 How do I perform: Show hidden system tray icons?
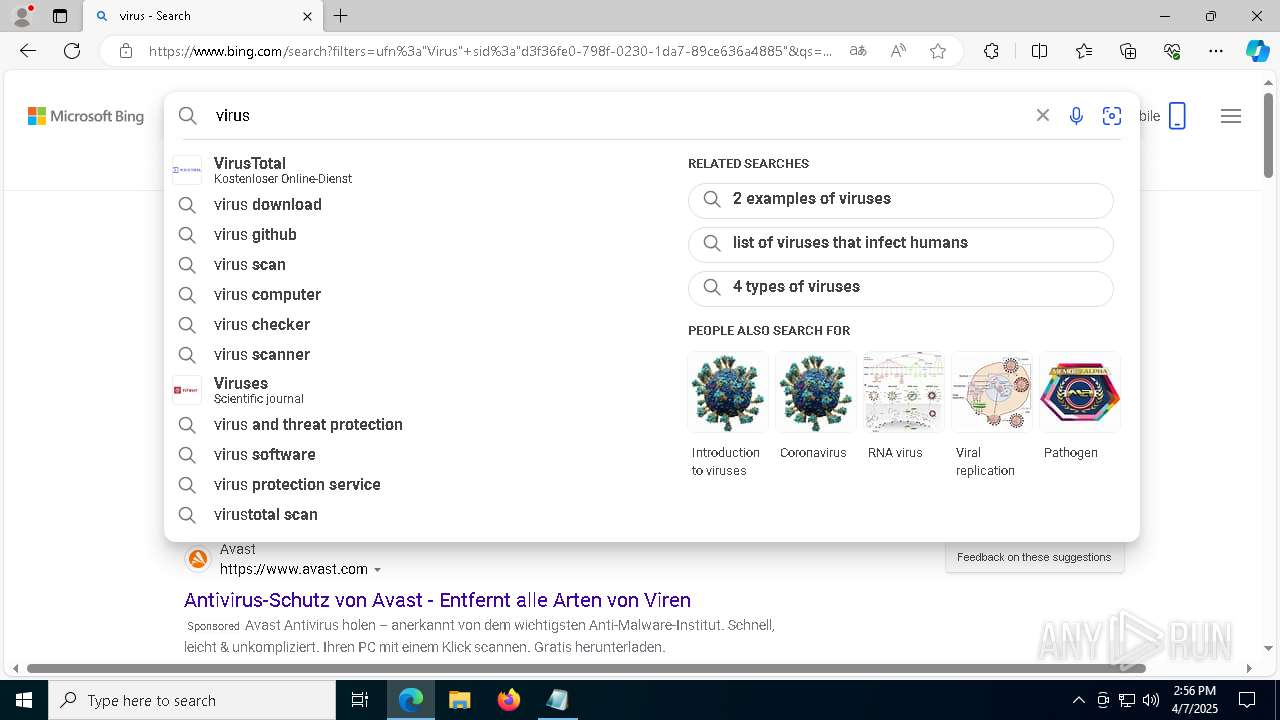(1078, 700)
